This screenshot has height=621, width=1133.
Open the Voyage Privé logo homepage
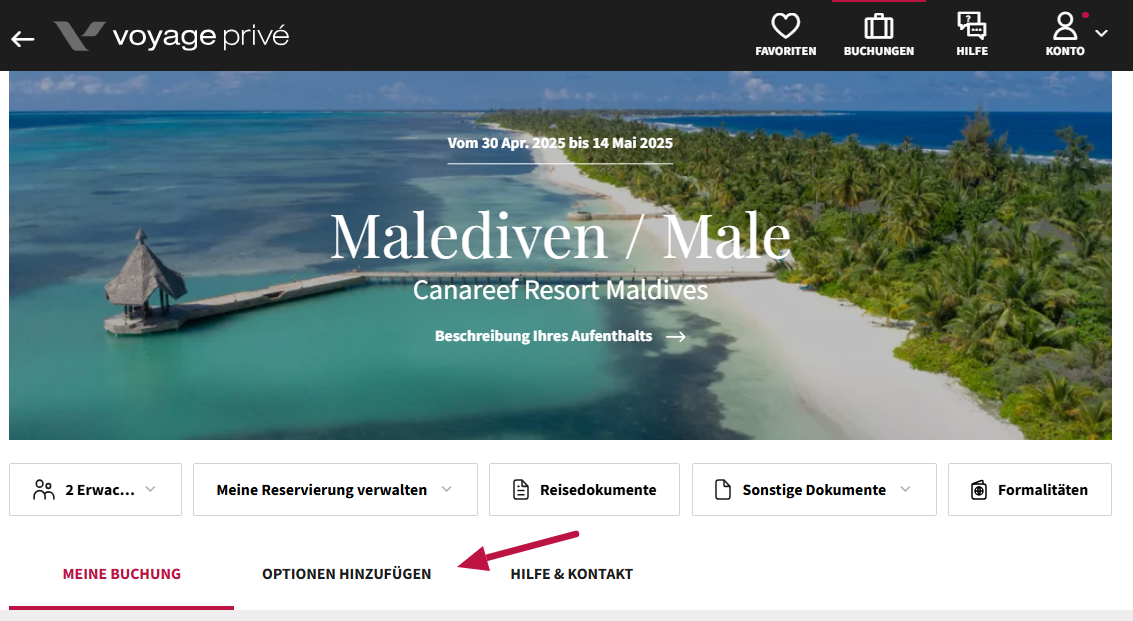tap(171, 36)
